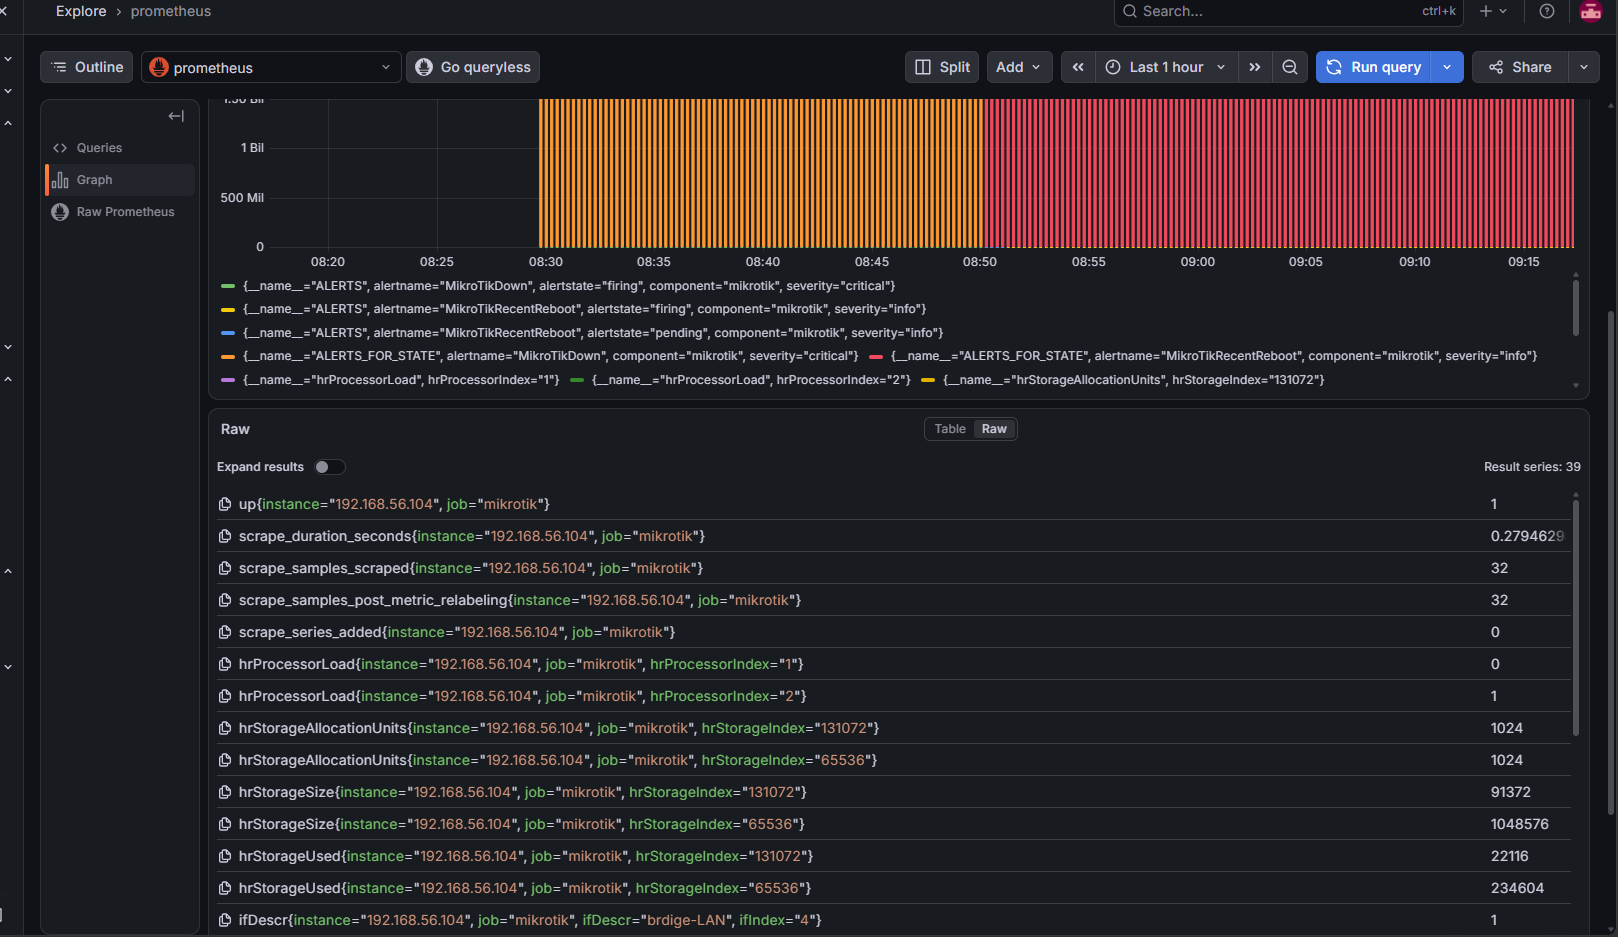The height and width of the screenshot is (937, 1618).
Task: Click the Split view button
Action: coord(942,67)
